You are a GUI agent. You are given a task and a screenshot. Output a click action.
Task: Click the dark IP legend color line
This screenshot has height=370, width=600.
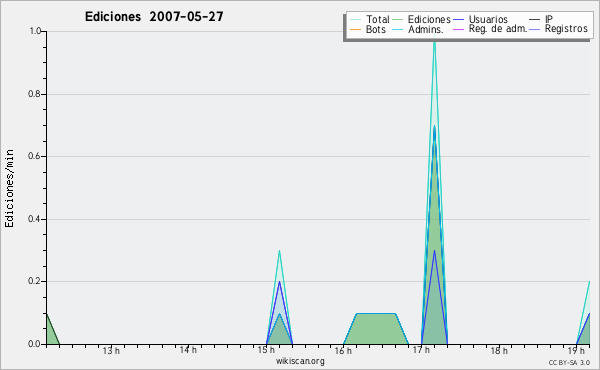pyautogui.click(x=534, y=20)
